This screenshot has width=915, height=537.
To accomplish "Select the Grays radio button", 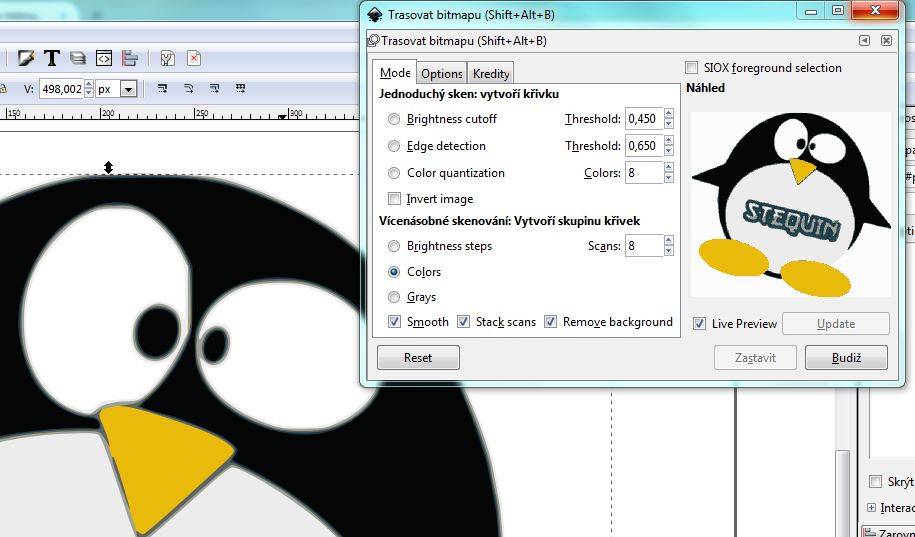I will 394,297.
